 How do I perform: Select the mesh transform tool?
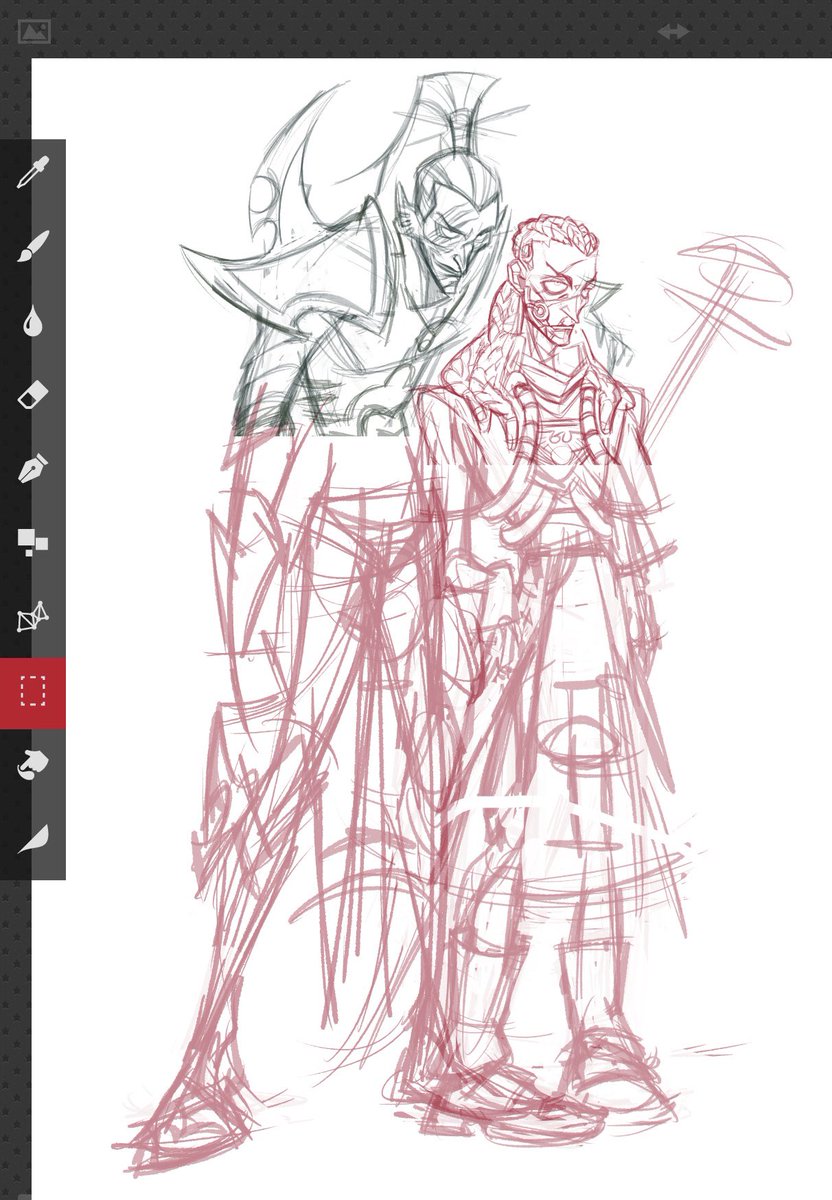click(x=33, y=617)
